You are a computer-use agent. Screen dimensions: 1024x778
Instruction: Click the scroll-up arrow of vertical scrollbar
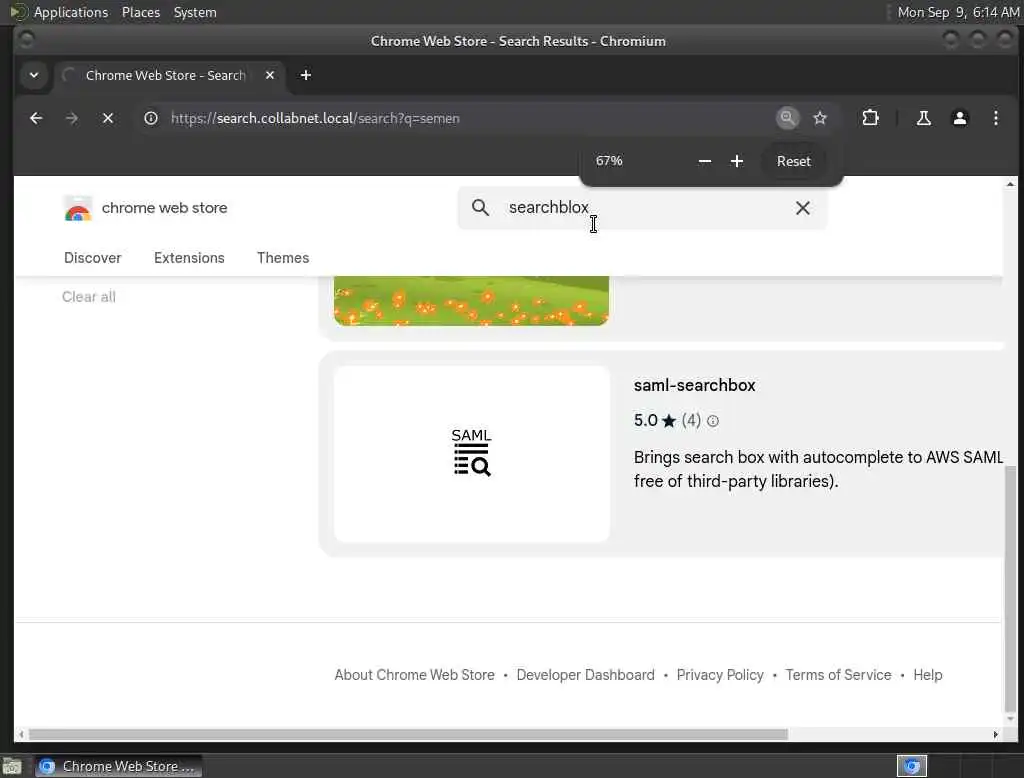[1010, 185]
